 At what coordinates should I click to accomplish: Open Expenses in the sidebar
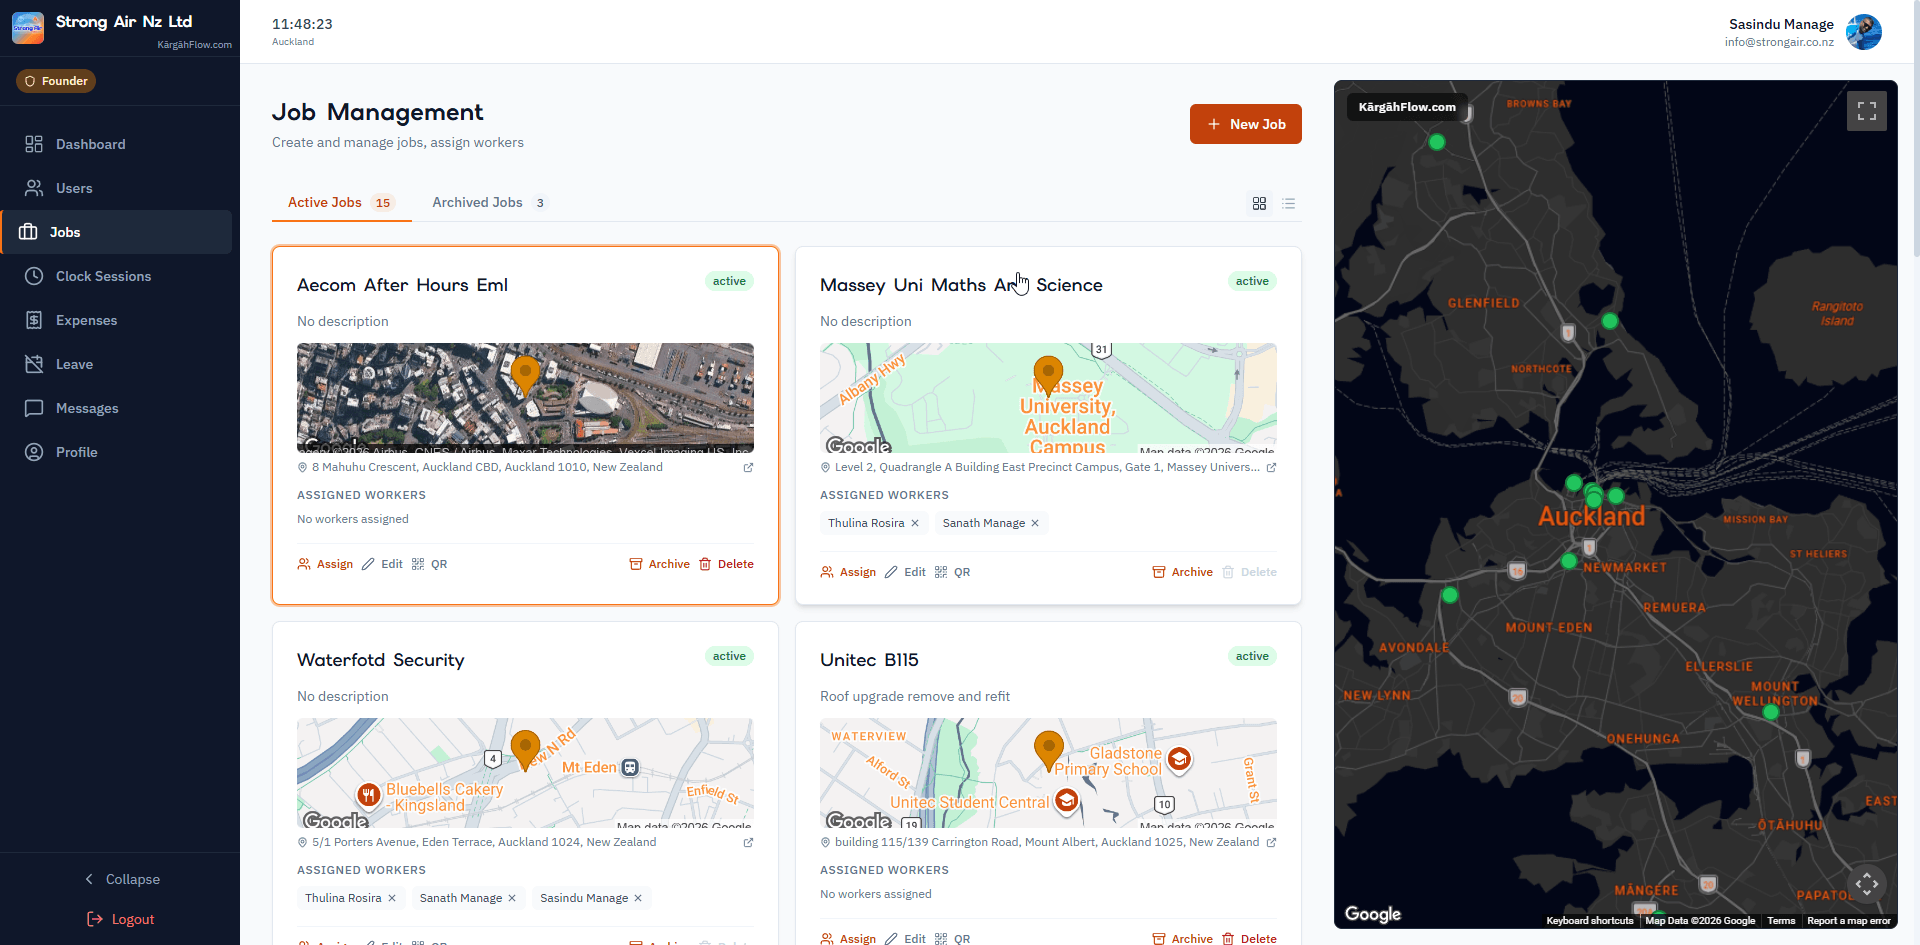[x=120, y=320]
